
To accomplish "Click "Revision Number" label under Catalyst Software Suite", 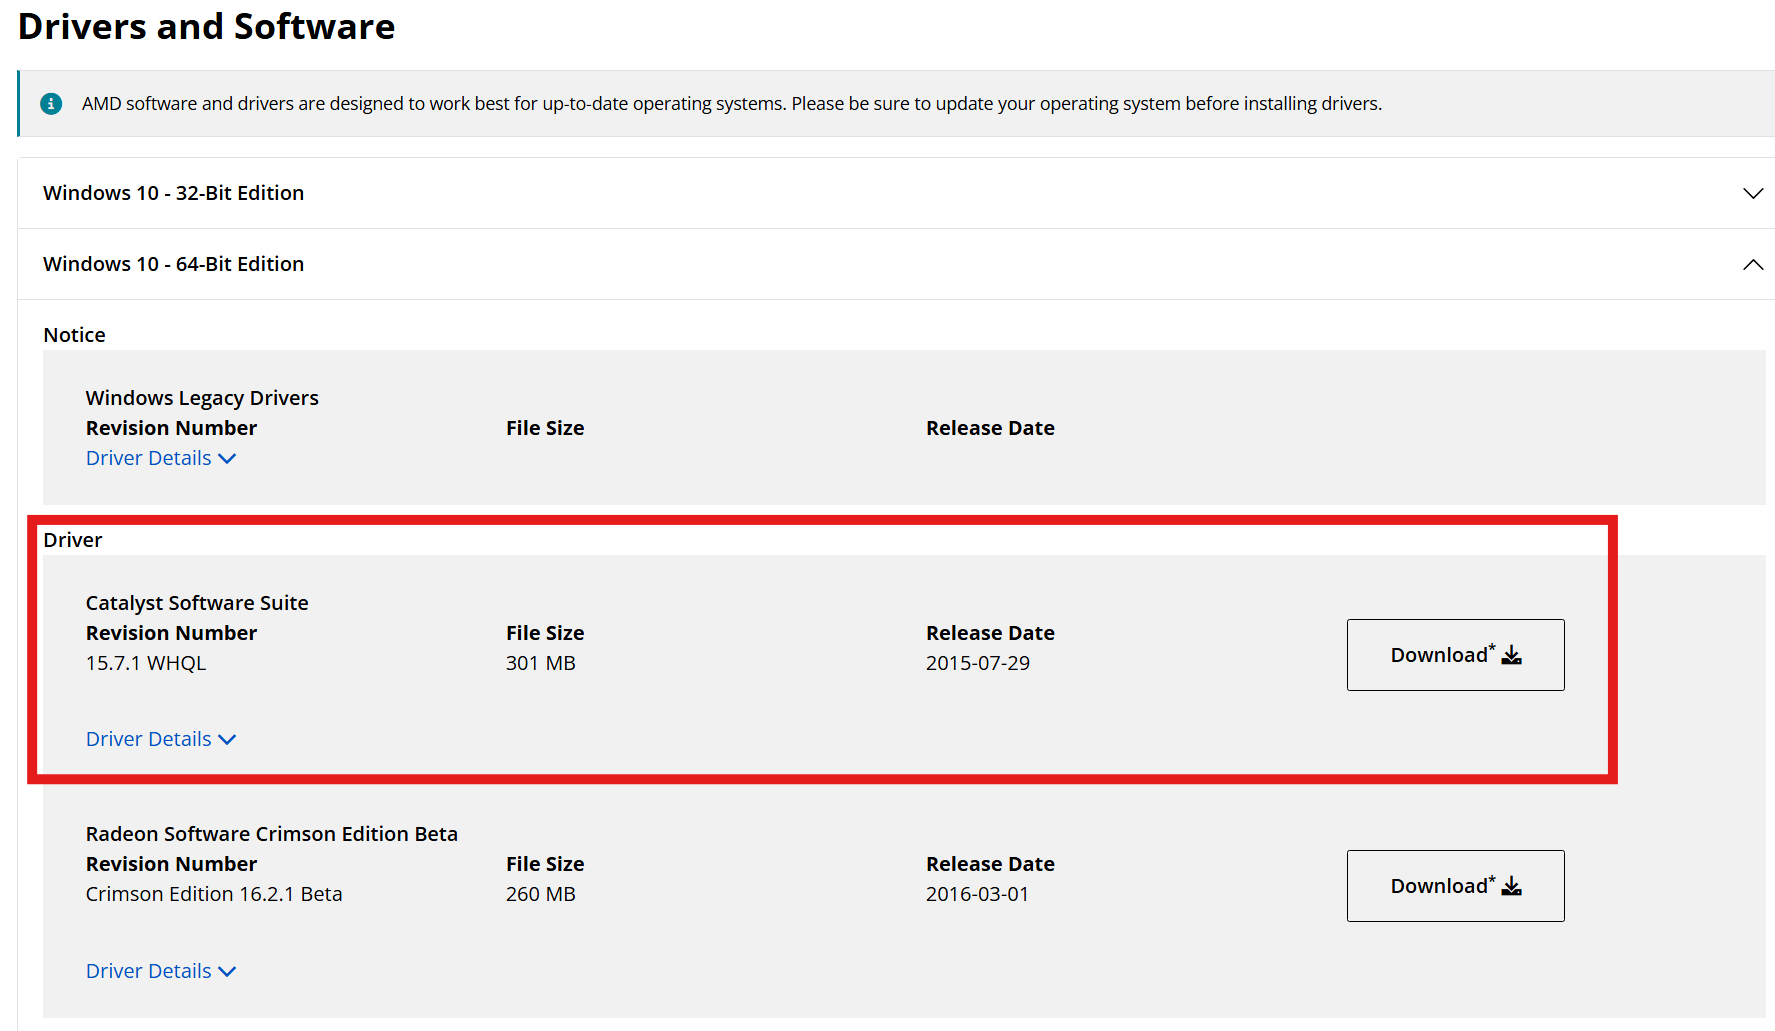I will (171, 633).
